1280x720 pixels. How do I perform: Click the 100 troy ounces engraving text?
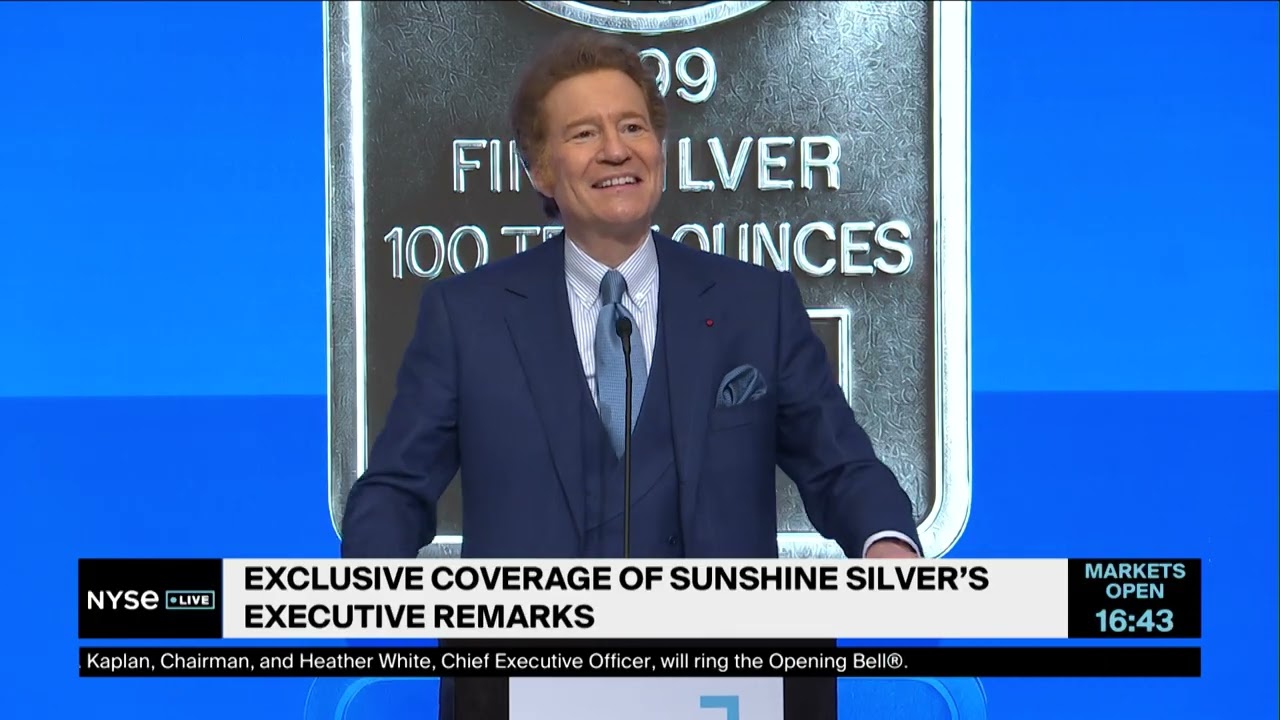648,248
